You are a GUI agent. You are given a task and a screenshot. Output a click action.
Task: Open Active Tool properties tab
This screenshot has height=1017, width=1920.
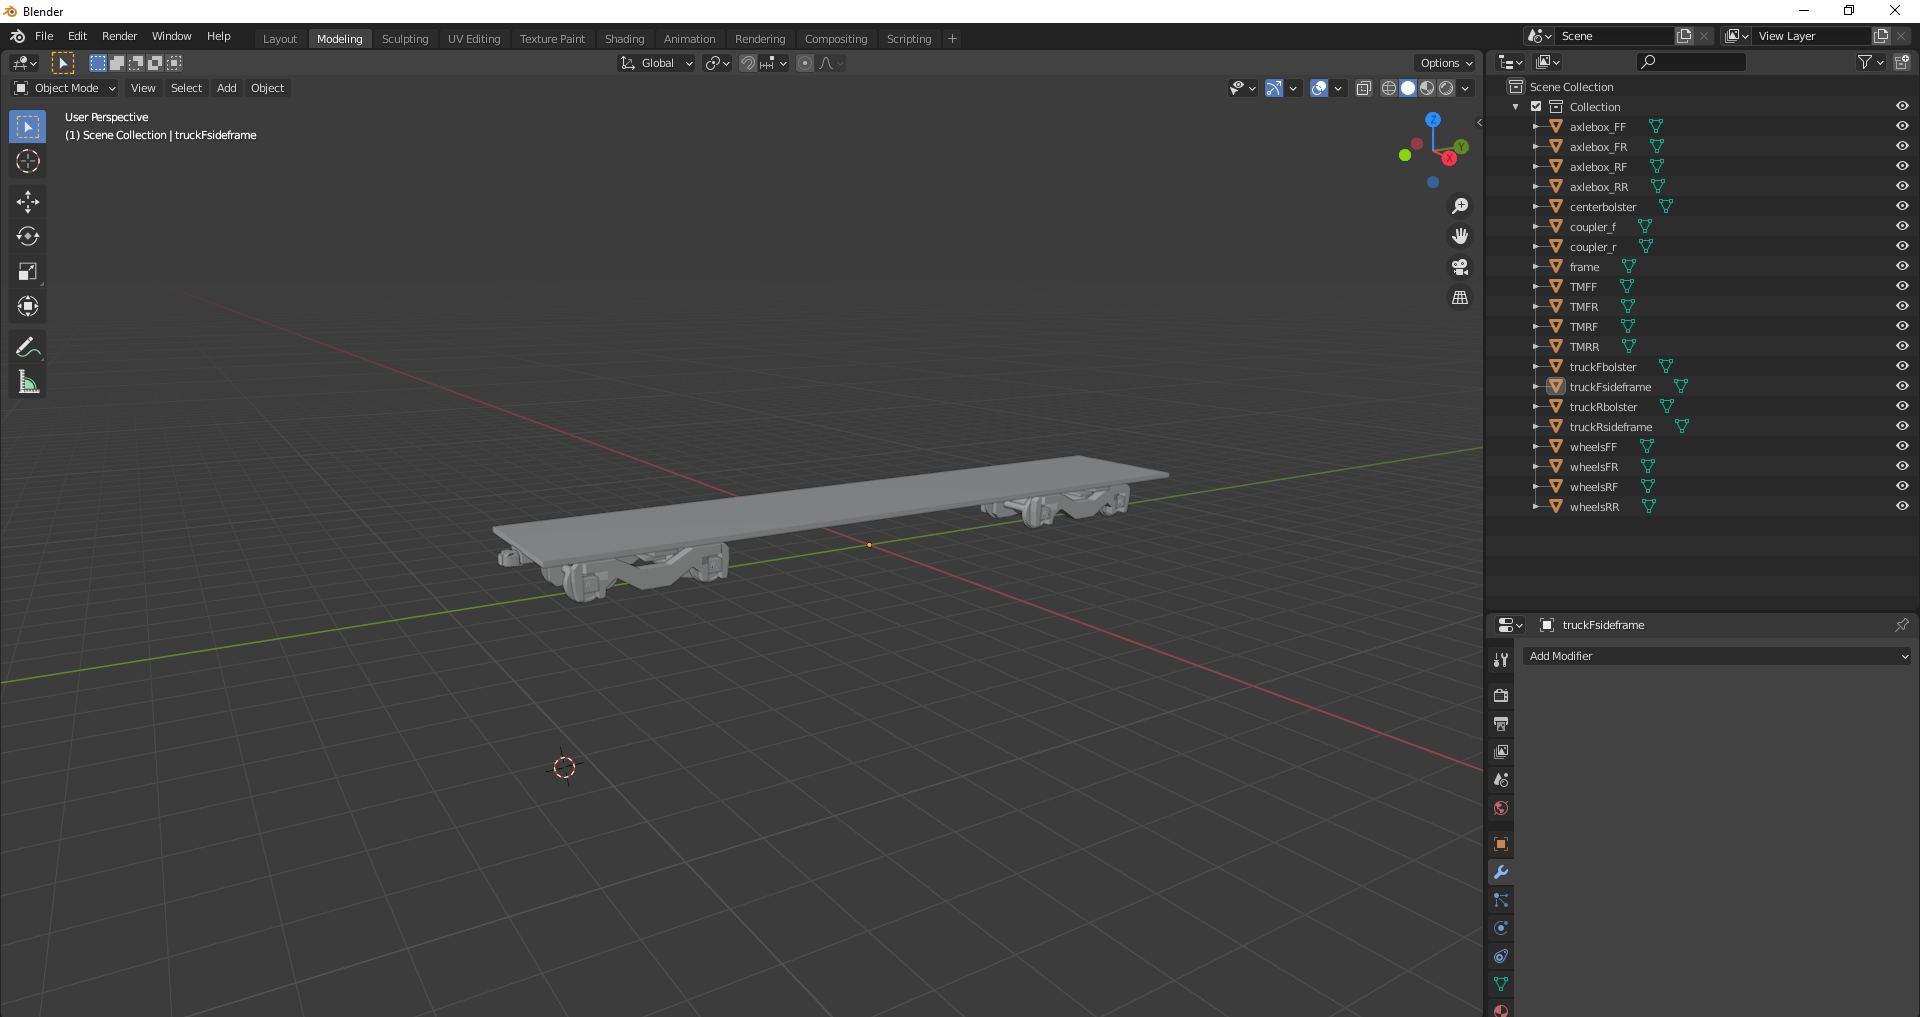1501,660
